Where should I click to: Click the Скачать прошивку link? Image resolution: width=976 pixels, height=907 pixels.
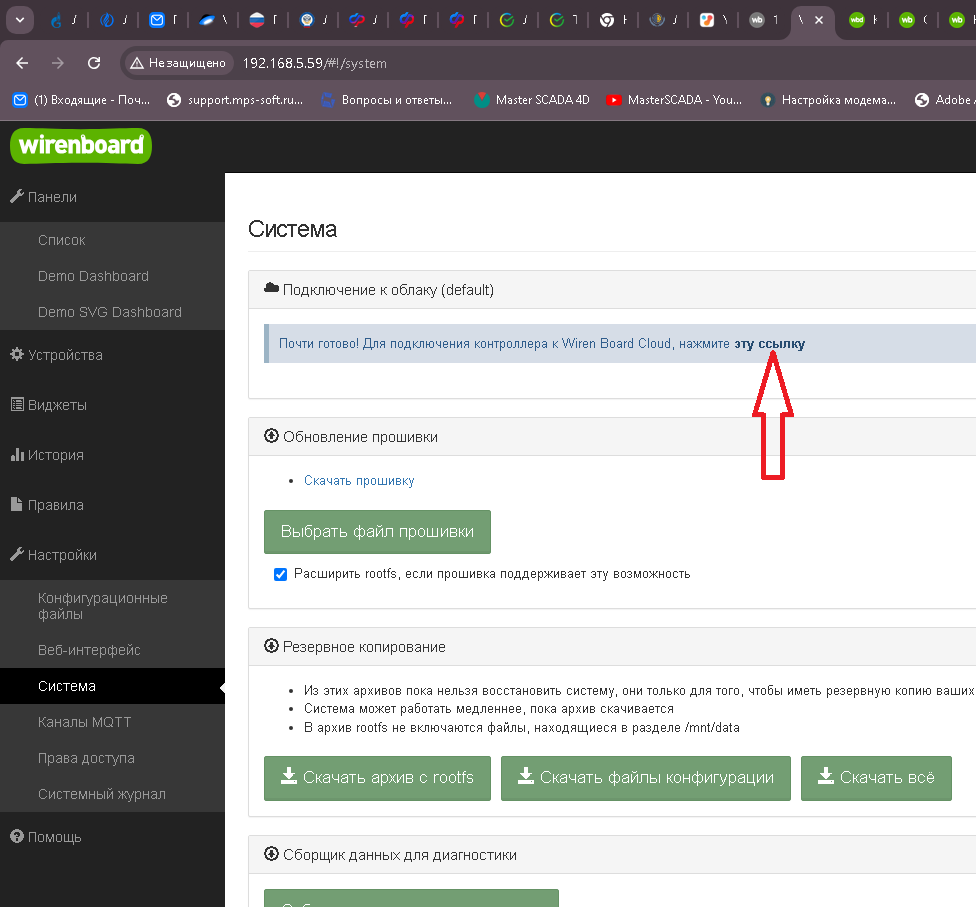[359, 481]
